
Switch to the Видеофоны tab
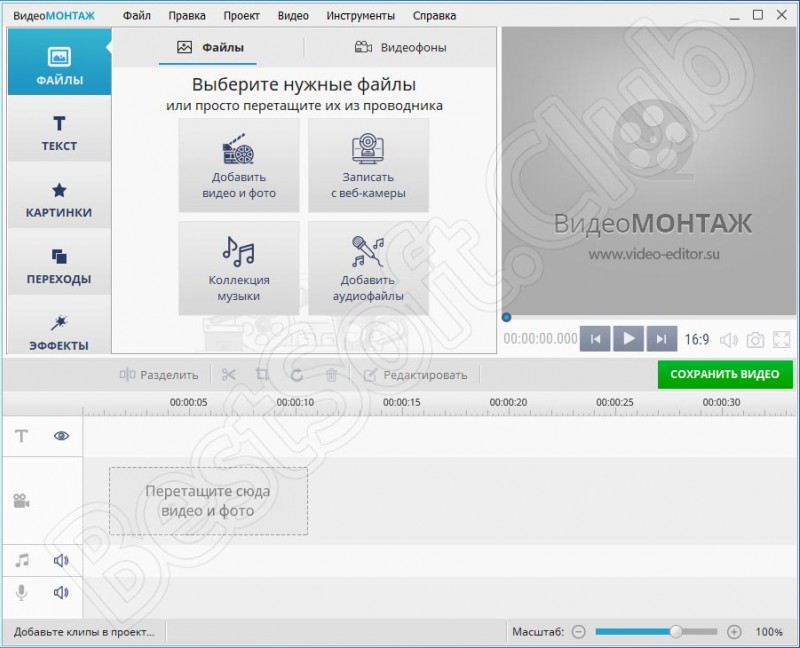coord(401,47)
